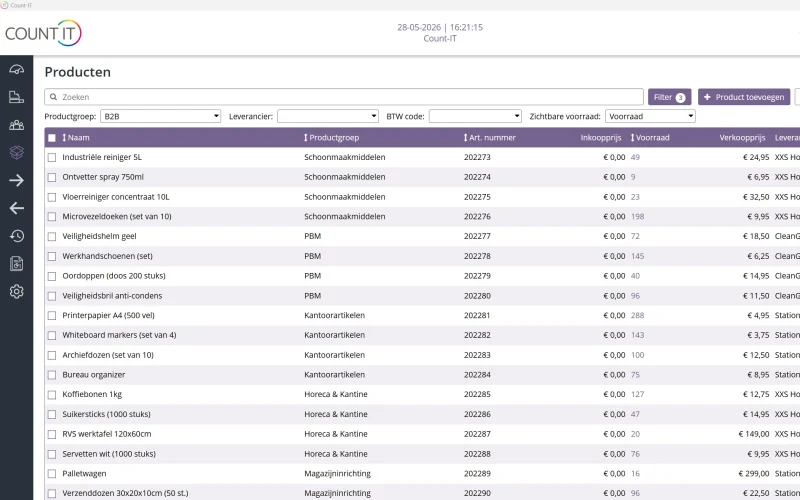This screenshot has width=800, height=500.
Task: Click the date and time 28-05-2026 text
Action: click(440, 28)
